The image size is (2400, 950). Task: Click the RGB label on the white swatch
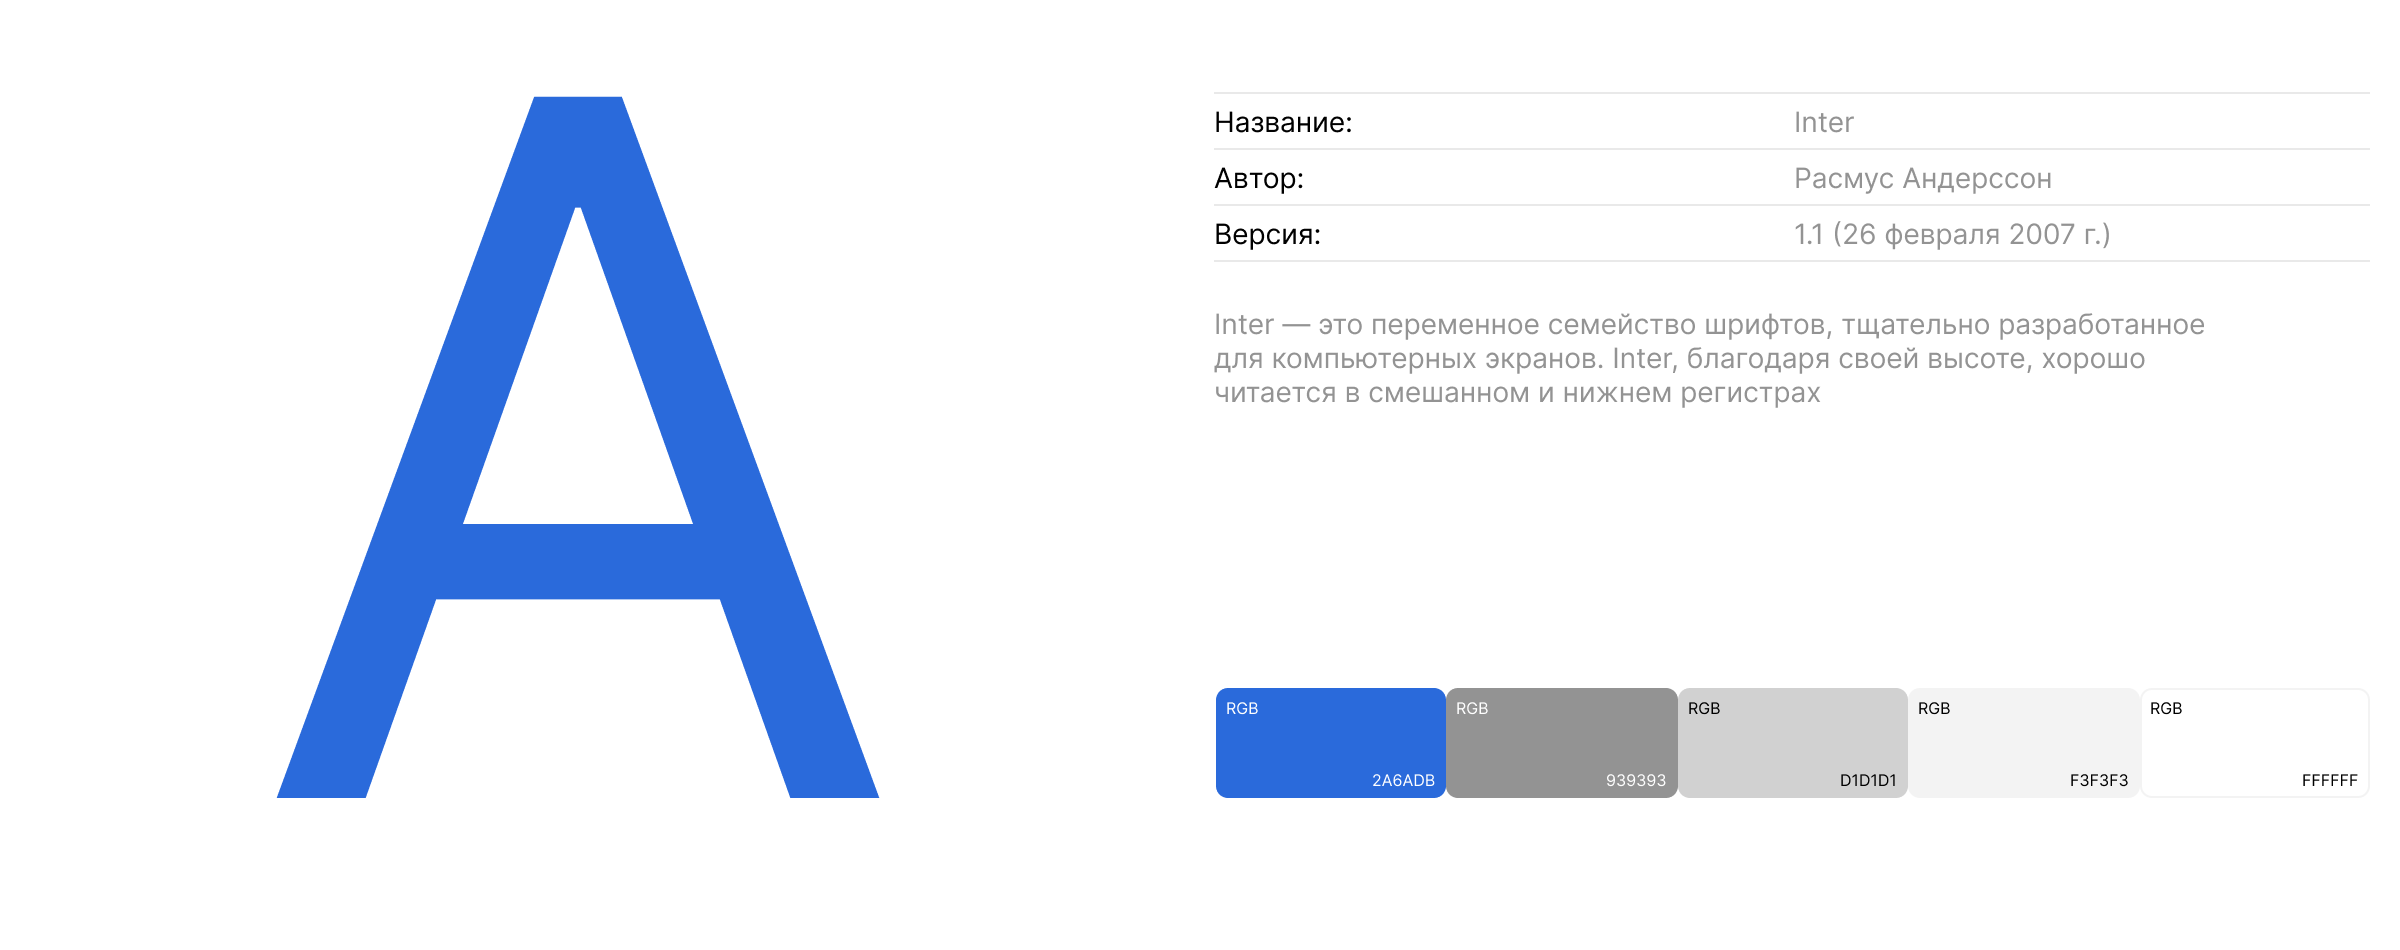(x=2166, y=708)
